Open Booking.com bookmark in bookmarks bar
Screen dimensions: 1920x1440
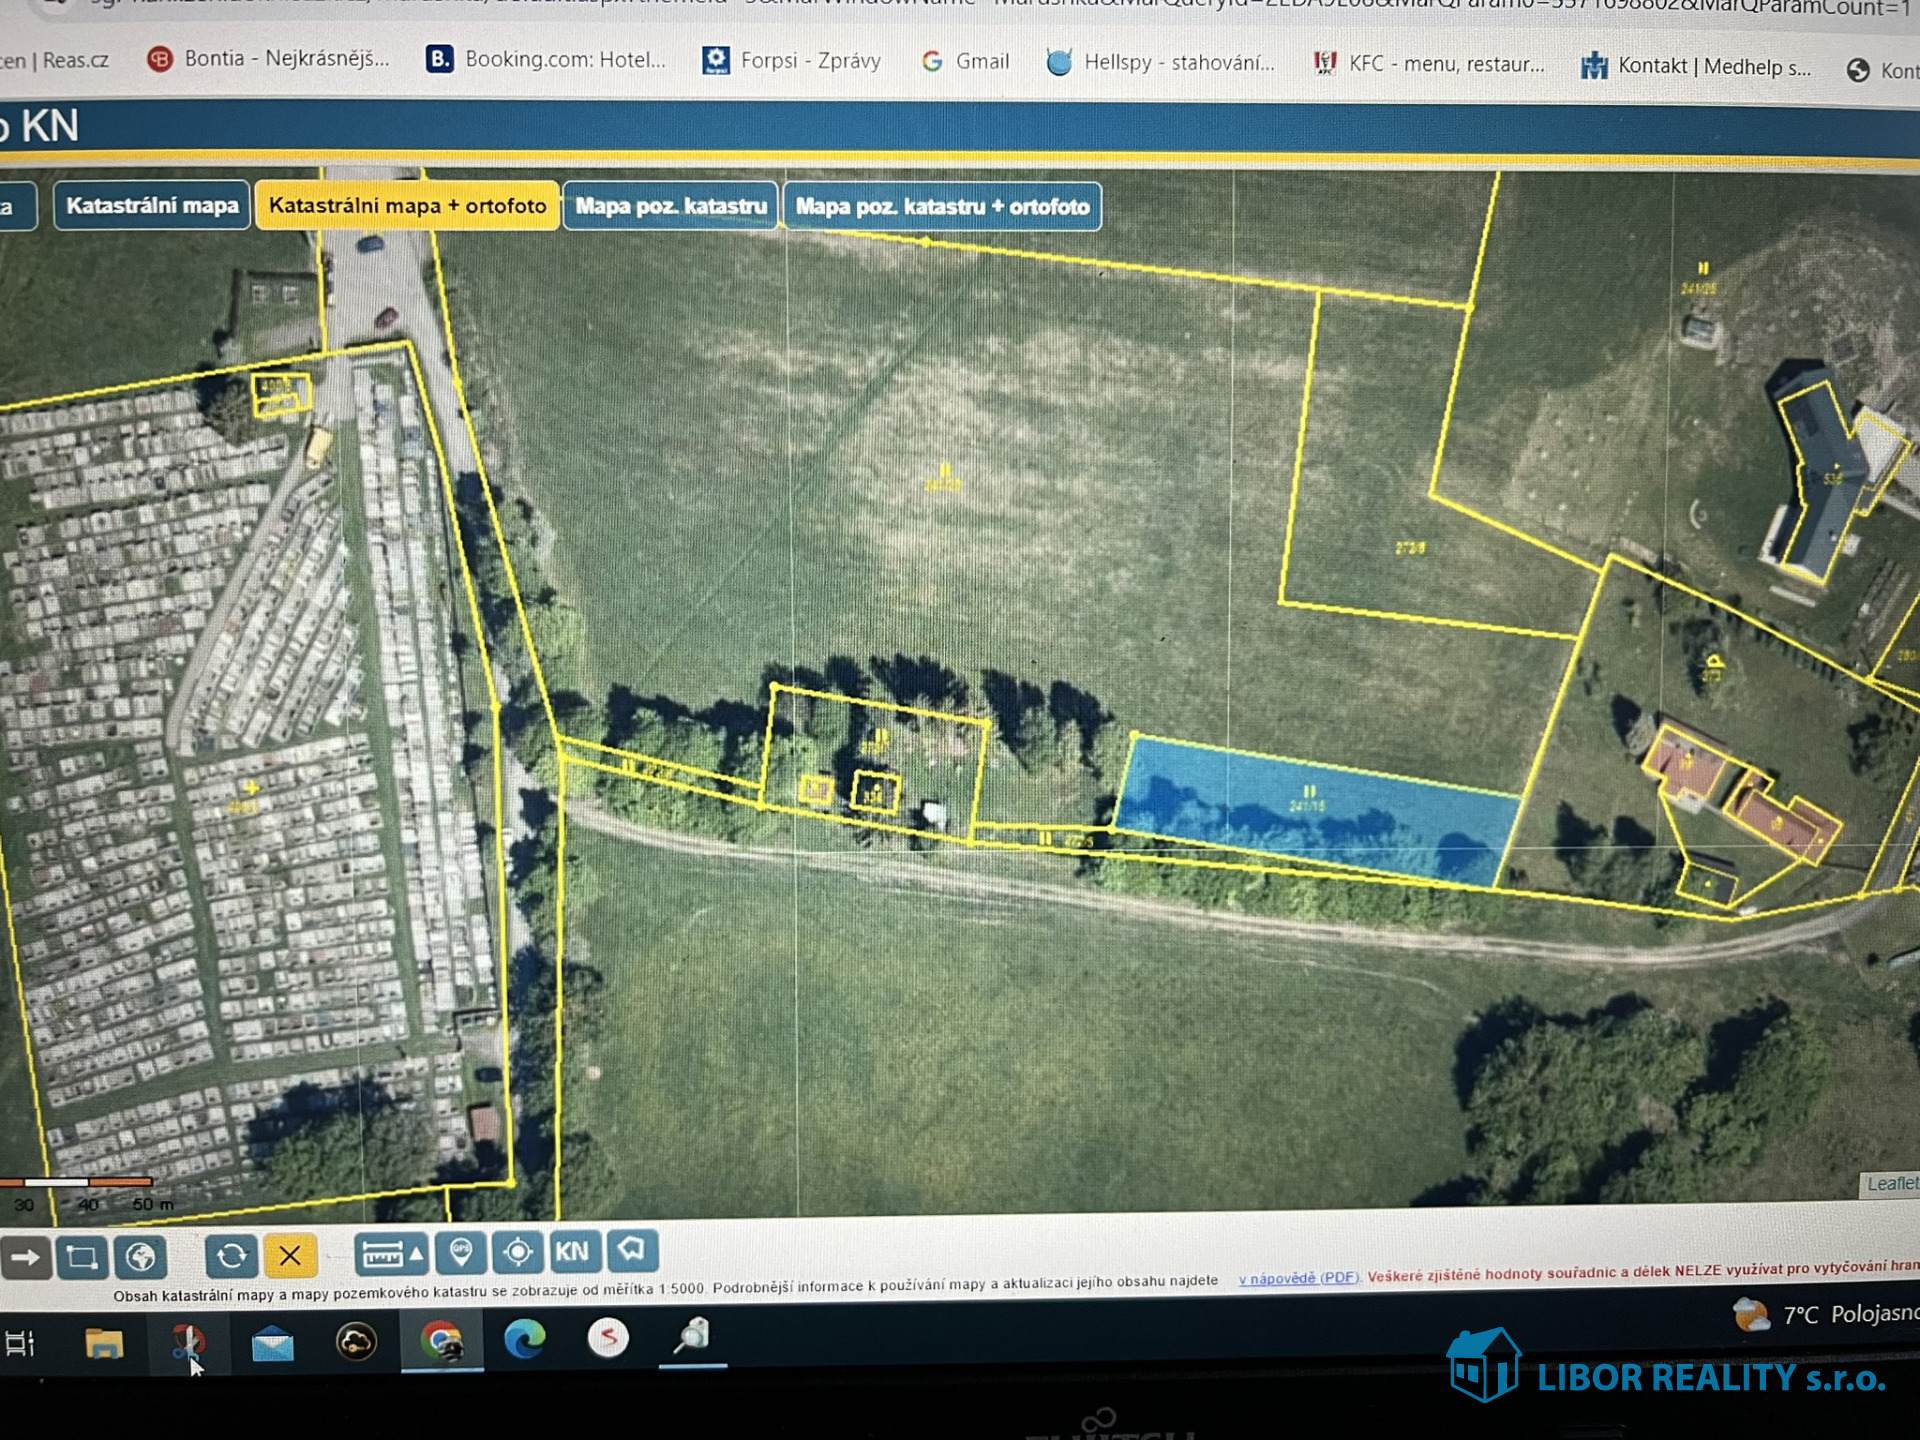point(546,60)
